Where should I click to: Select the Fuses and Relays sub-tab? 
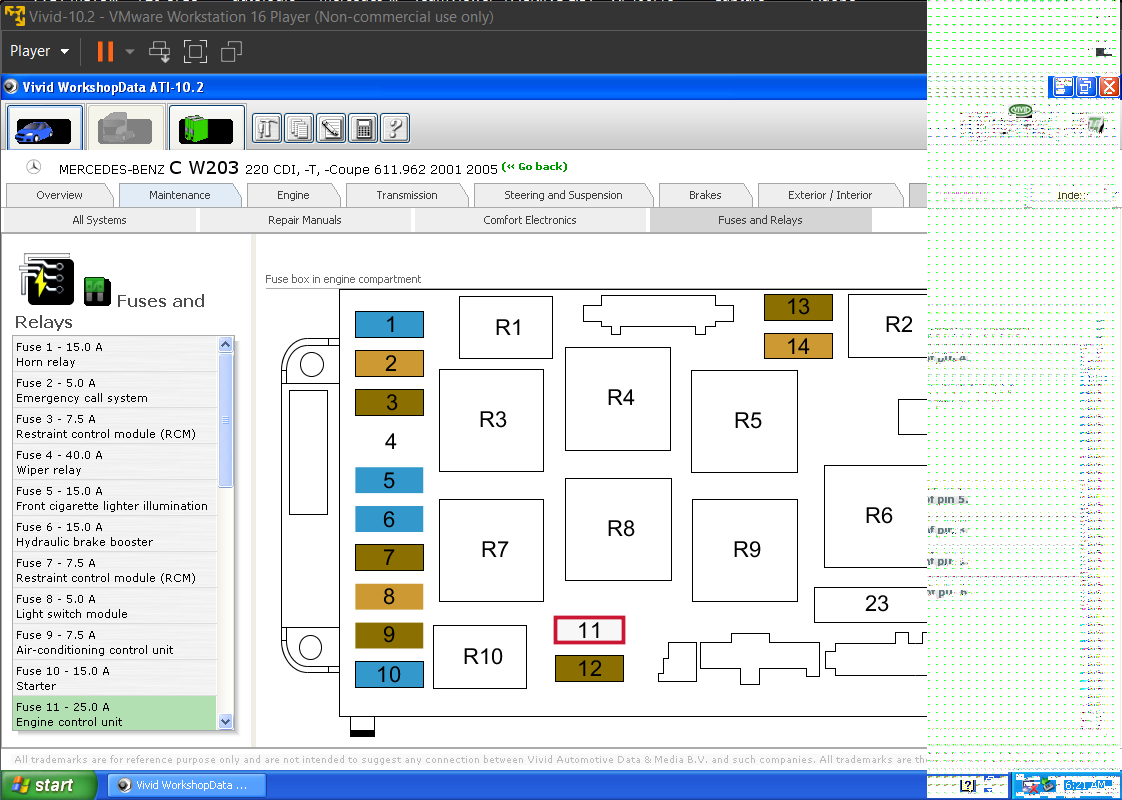(x=760, y=220)
